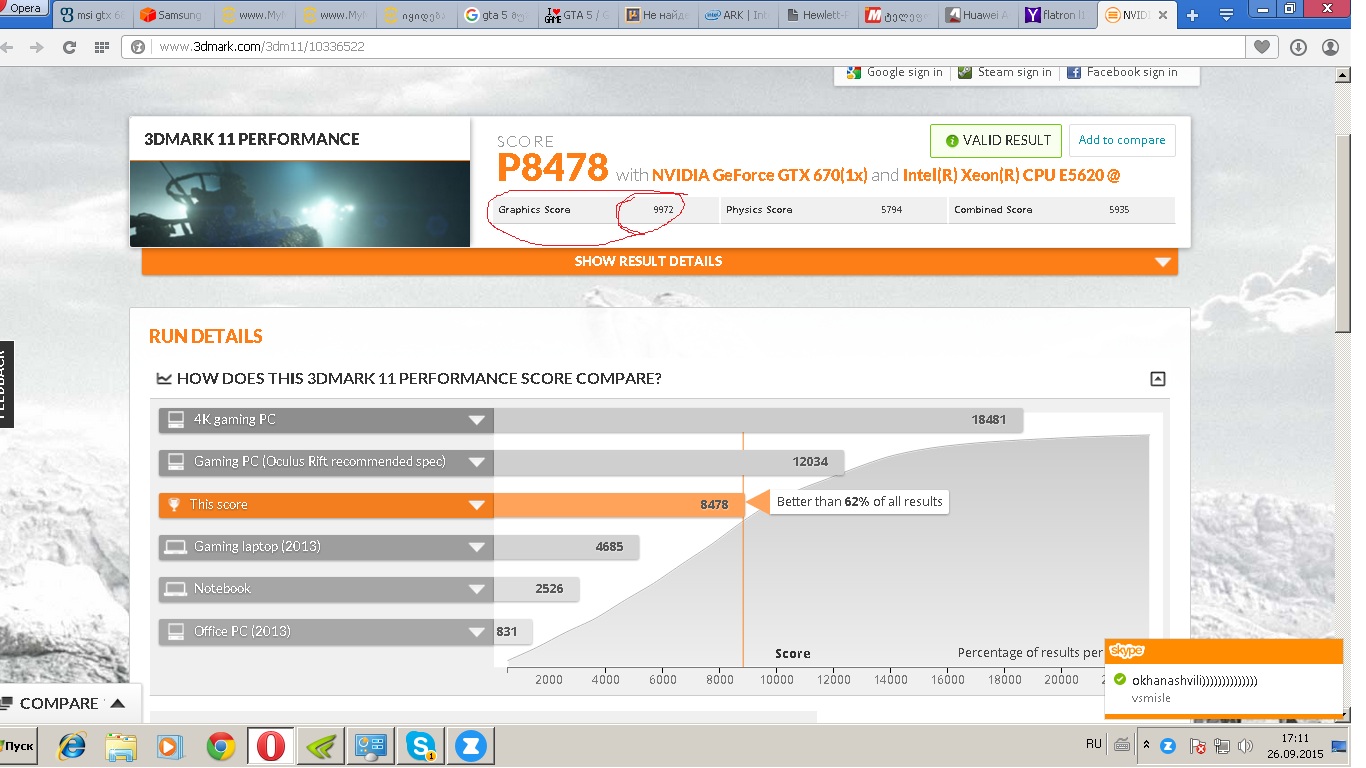This screenshot has width=1366, height=768.
Task: Switch to the 'msi gtx' tab
Action: tap(92, 16)
